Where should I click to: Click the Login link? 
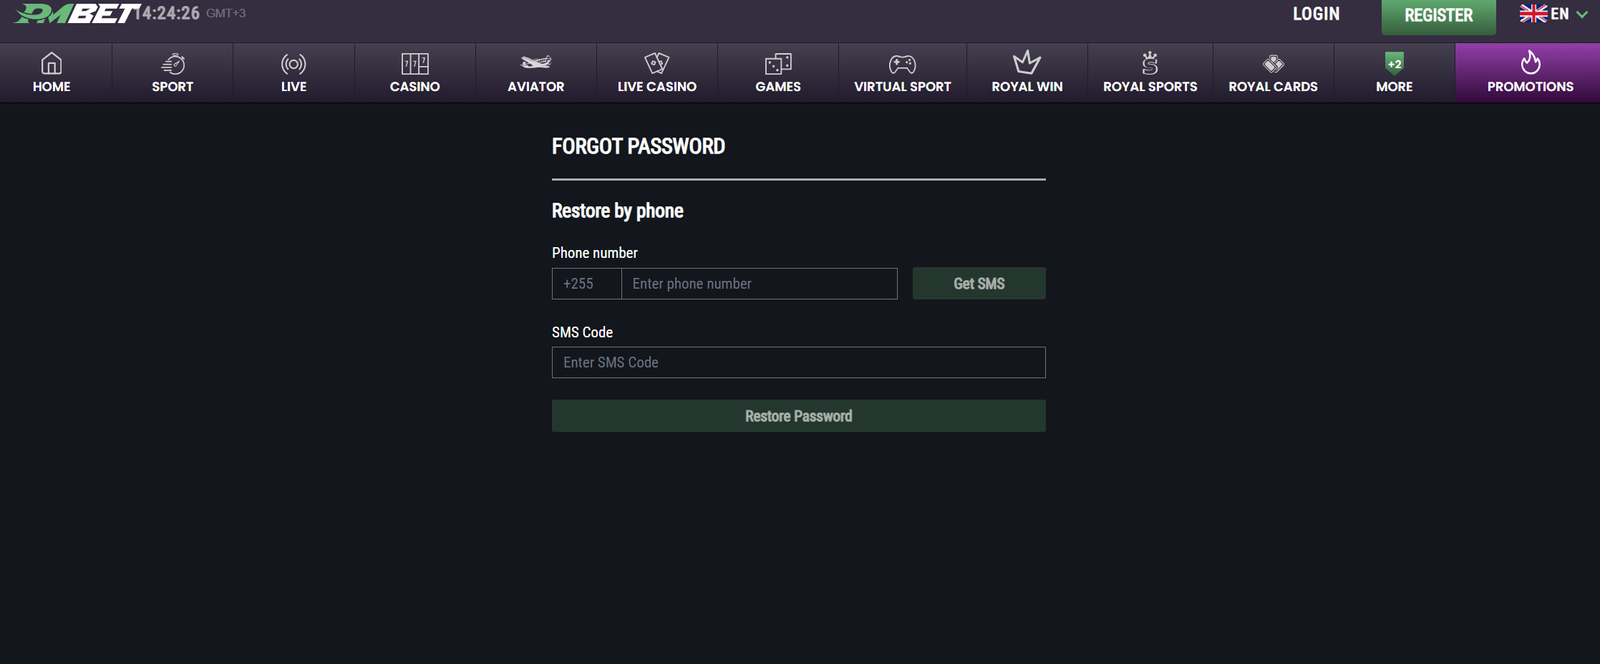coord(1316,14)
